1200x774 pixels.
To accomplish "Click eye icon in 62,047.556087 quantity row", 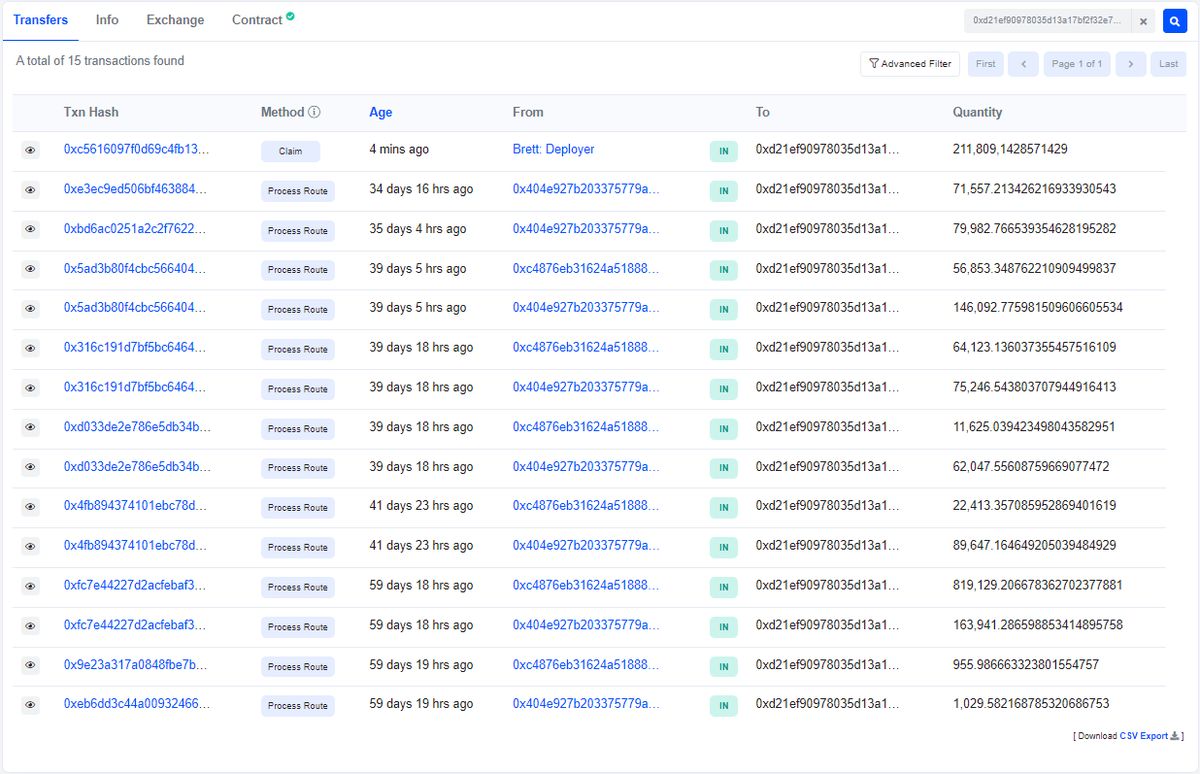I will point(30,467).
